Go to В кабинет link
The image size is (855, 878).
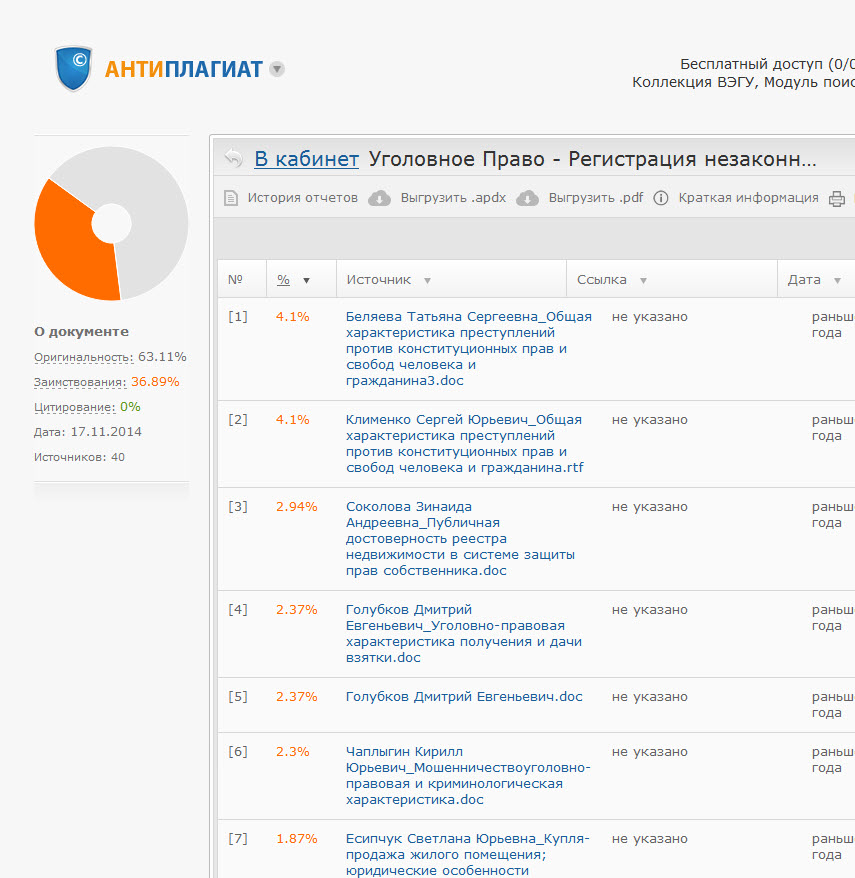(306, 159)
